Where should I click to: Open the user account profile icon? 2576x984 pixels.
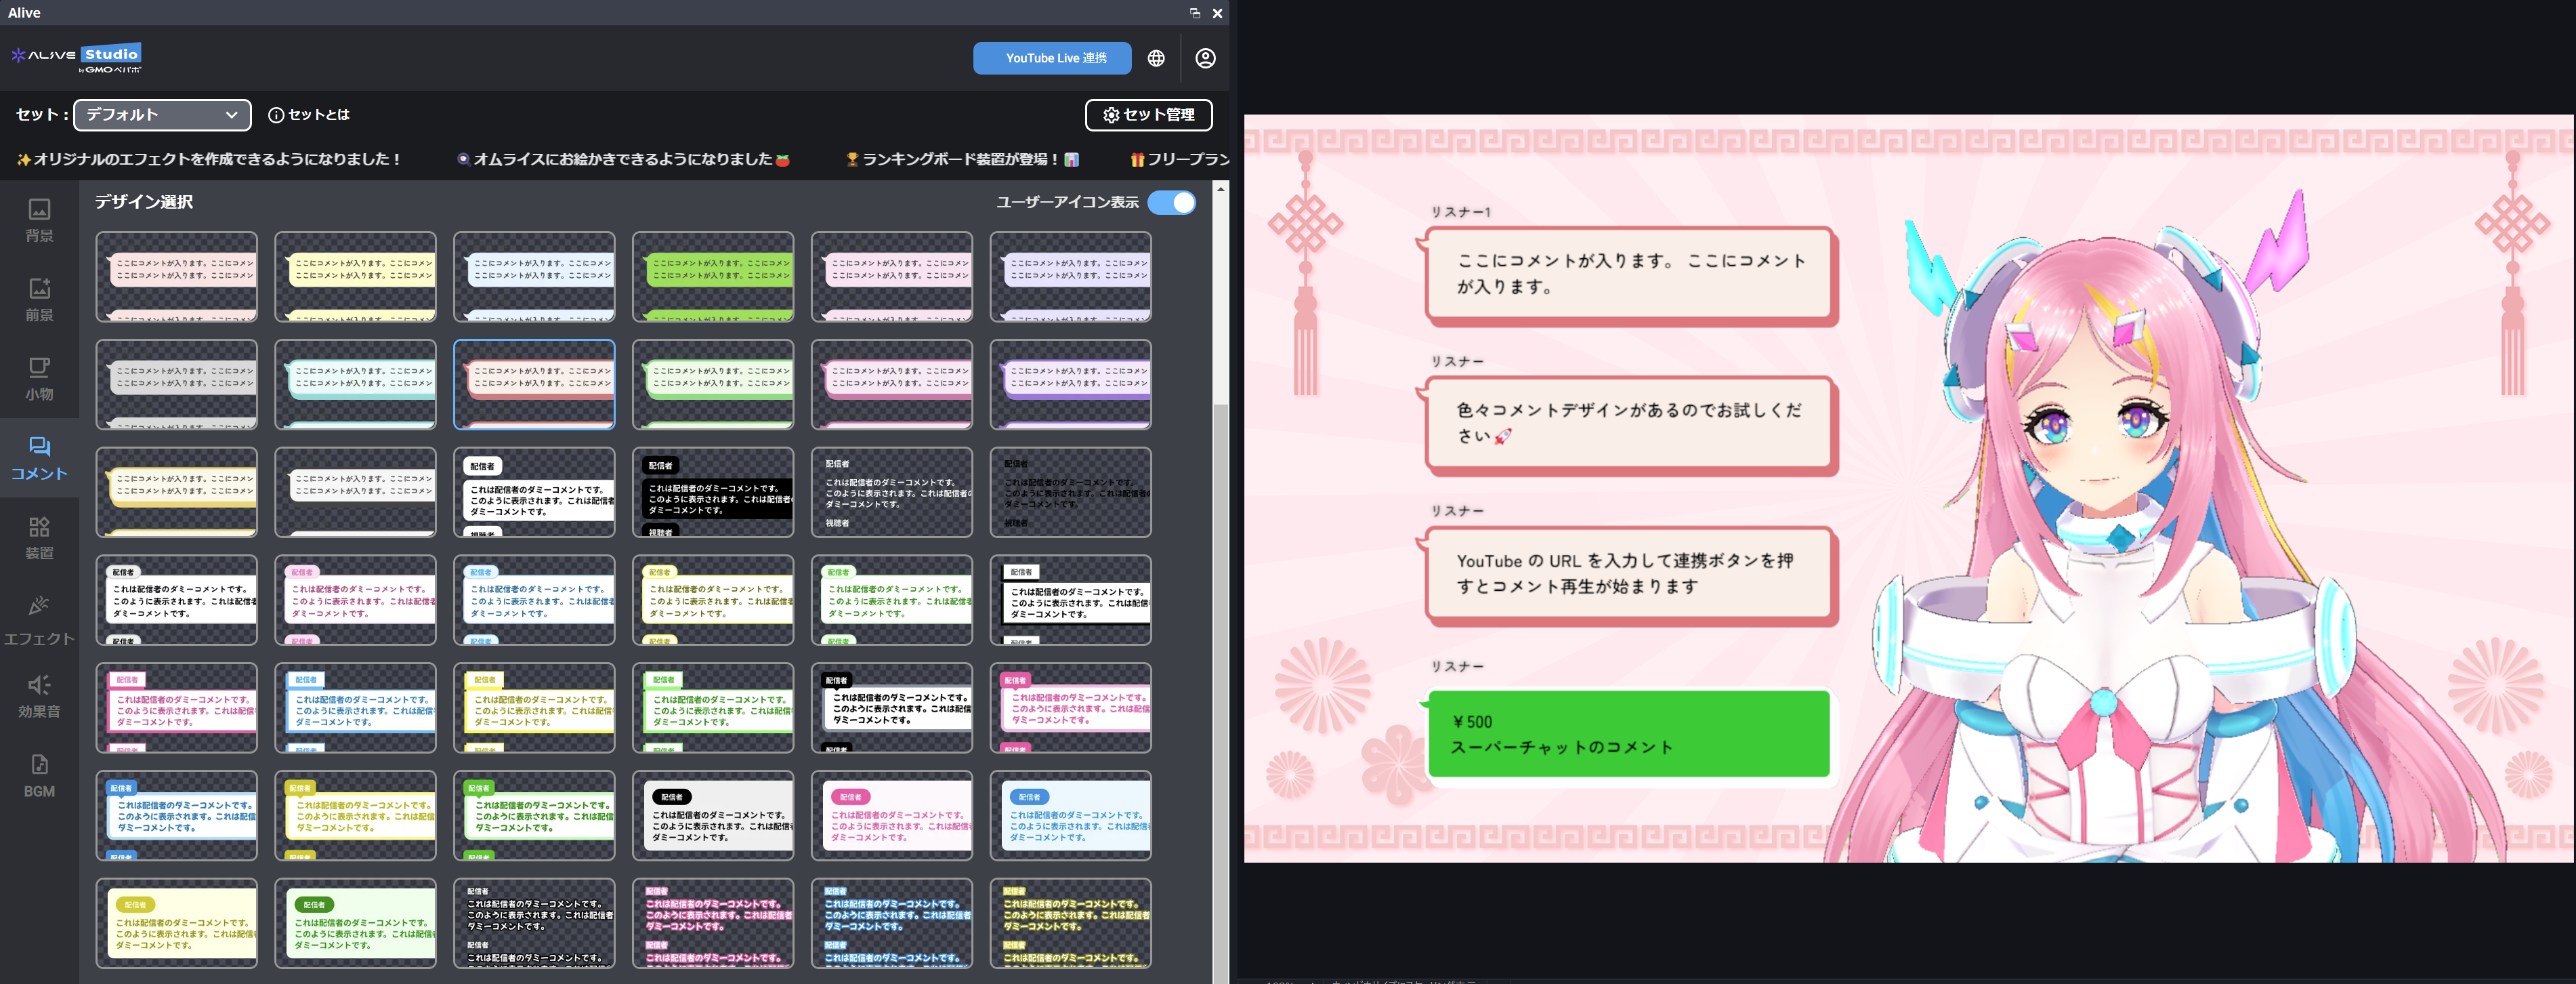(x=1205, y=58)
